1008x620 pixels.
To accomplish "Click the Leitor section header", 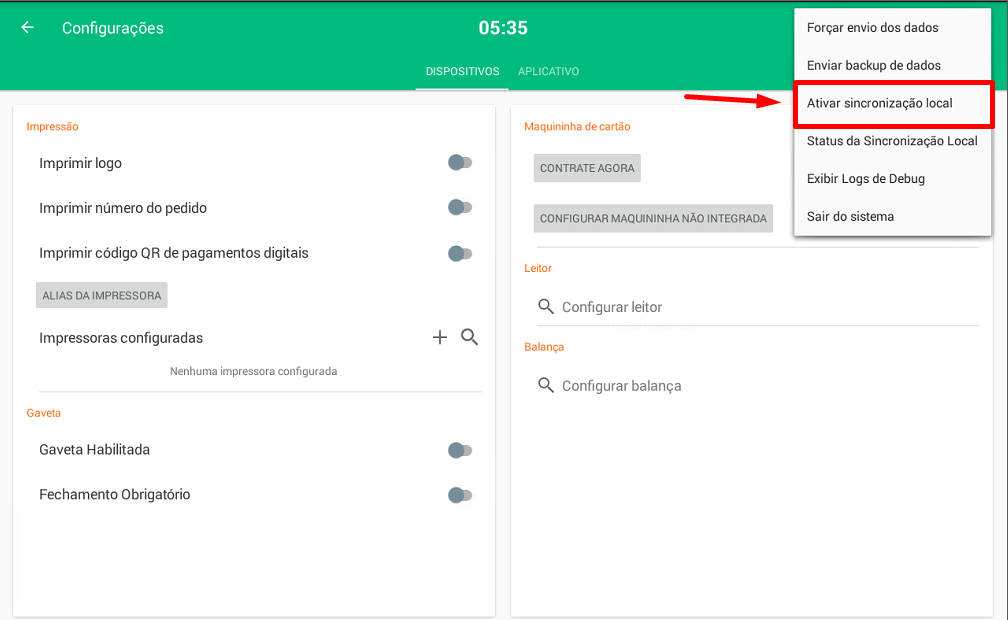I will (x=537, y=268).
